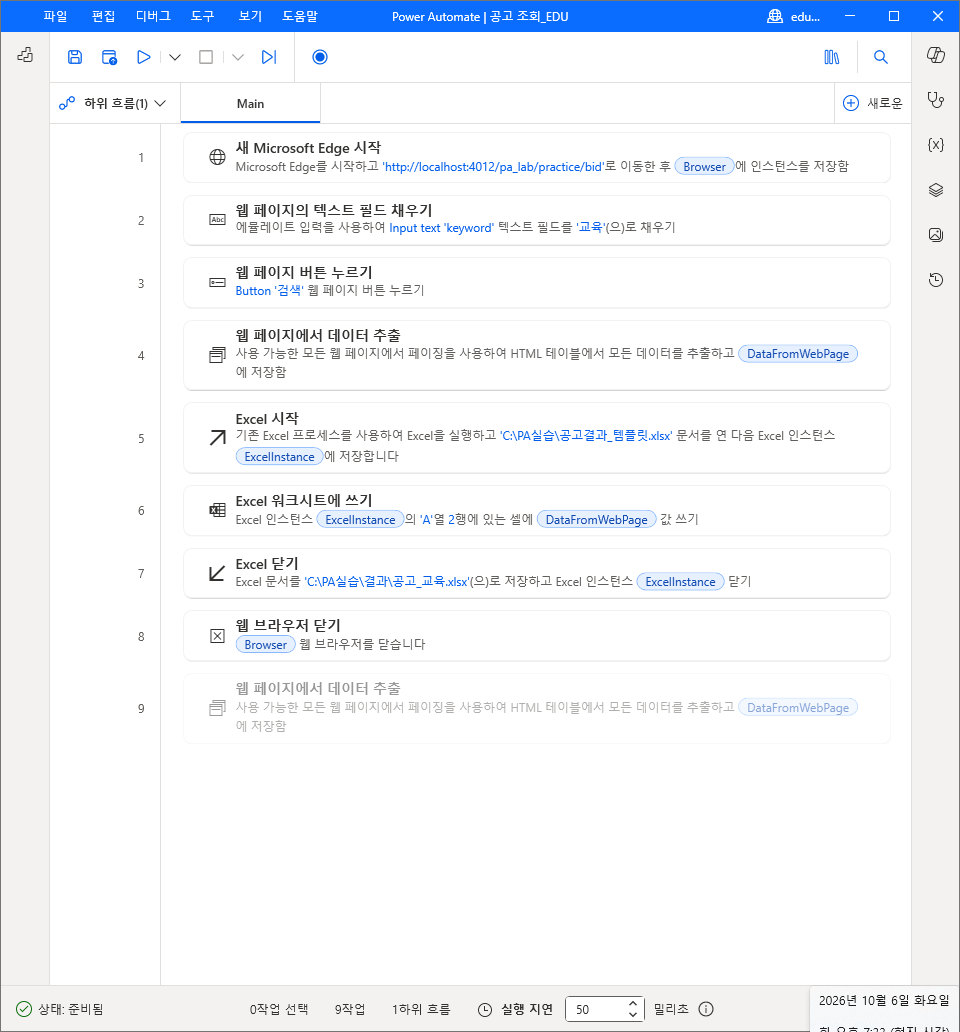Click the close browser X icon of step 8

click(x=217, y=636)
